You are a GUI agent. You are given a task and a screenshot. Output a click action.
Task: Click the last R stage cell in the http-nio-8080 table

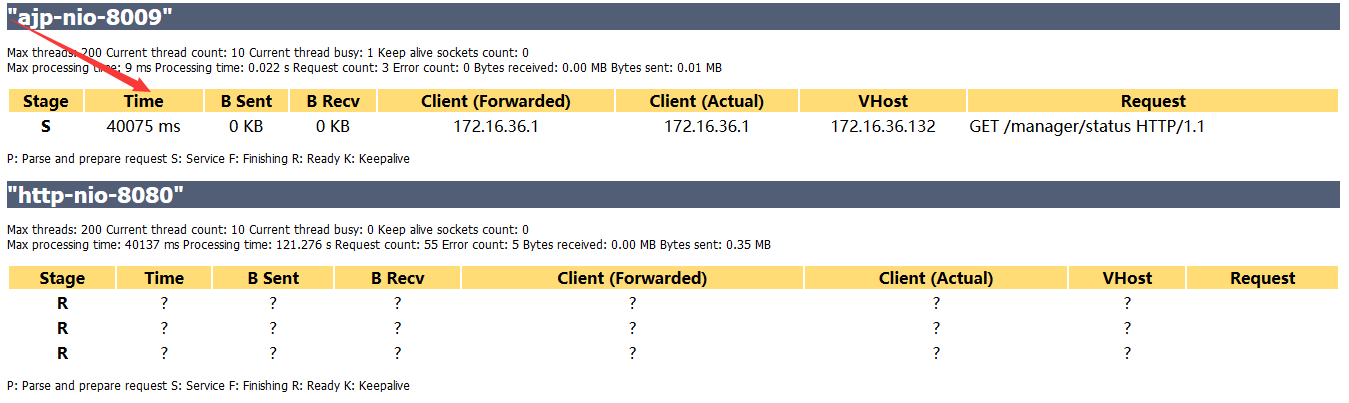[62, 353]
